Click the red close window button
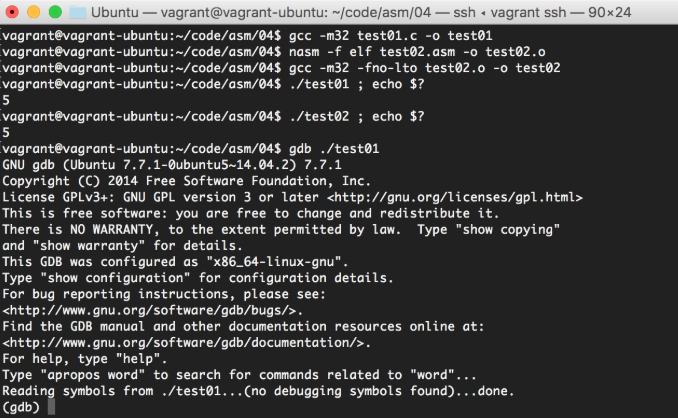The image size is (678, 418). click(x=12, y=12)
